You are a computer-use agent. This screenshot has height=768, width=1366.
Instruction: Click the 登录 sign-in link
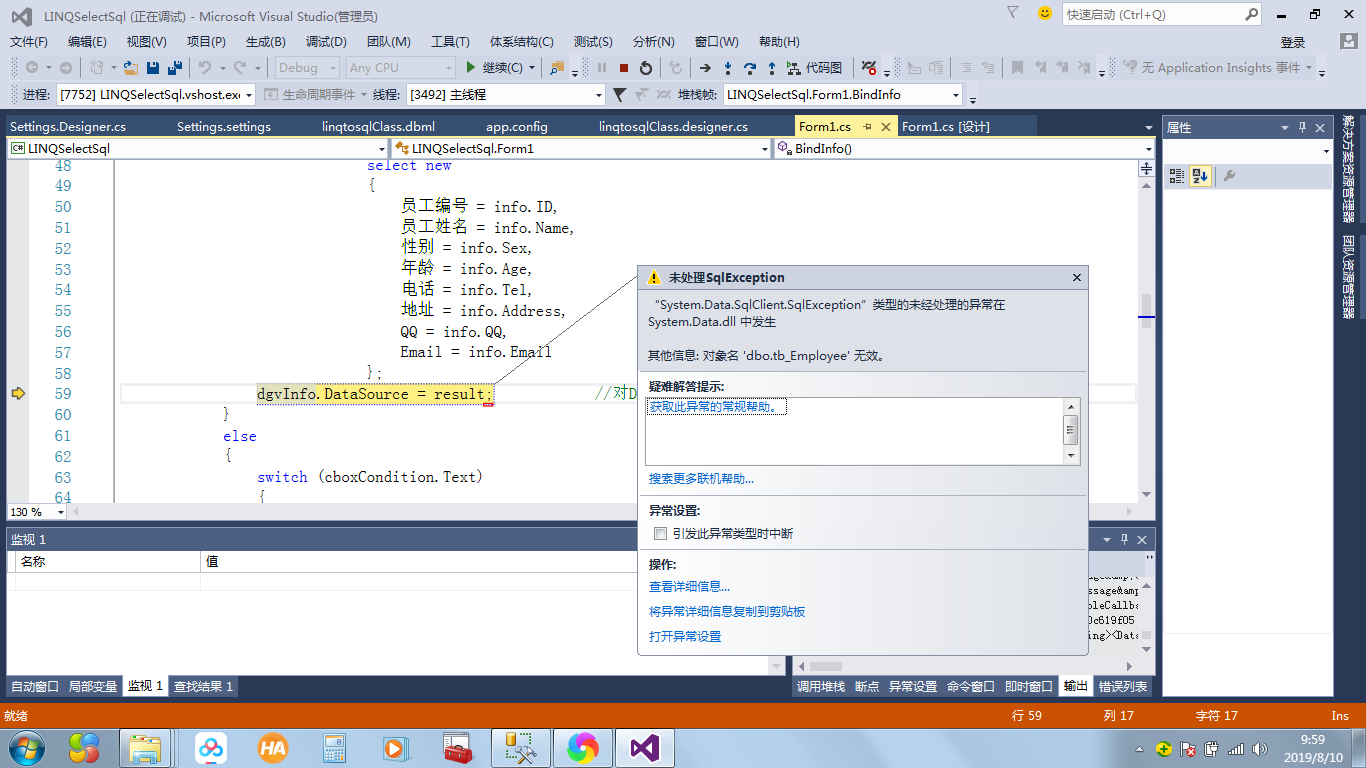click(1293, 42)
